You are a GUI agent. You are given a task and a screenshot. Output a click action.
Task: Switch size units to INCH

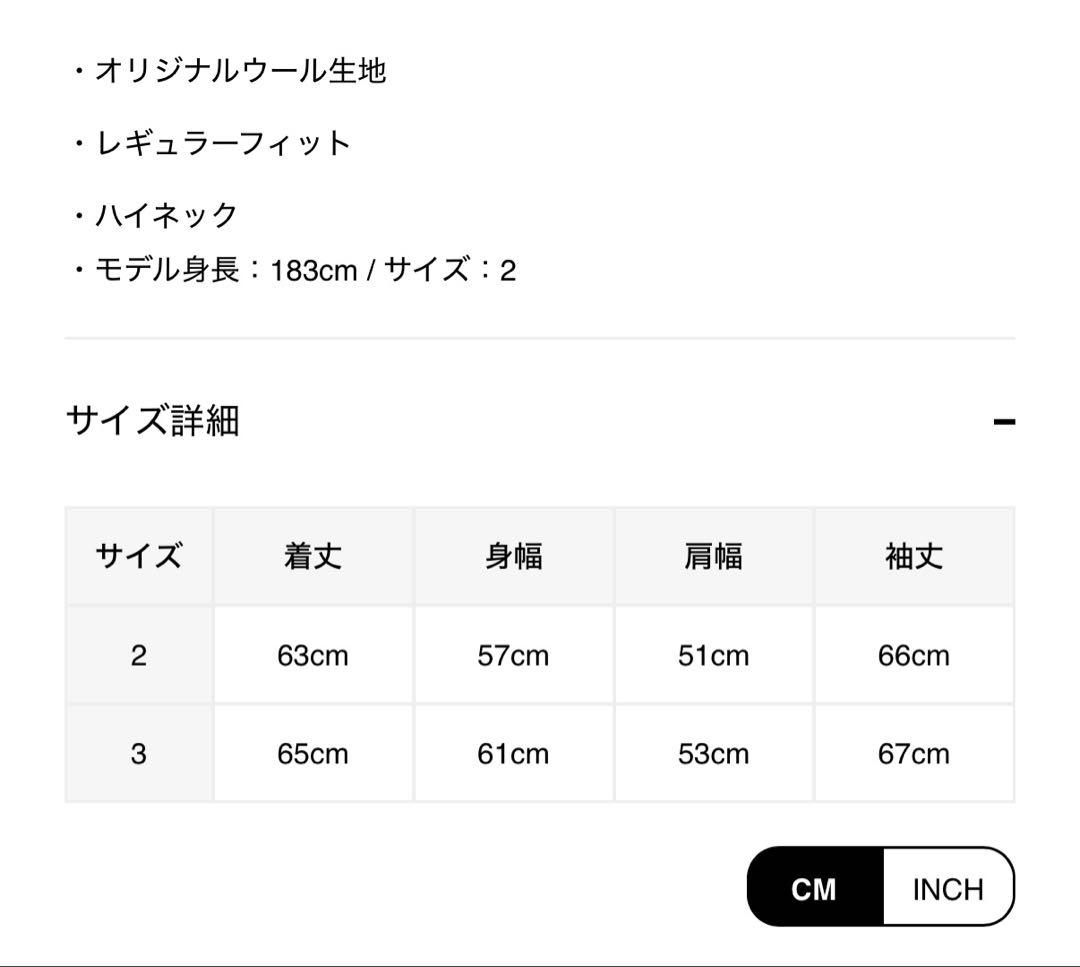click(x=948, y=888)
